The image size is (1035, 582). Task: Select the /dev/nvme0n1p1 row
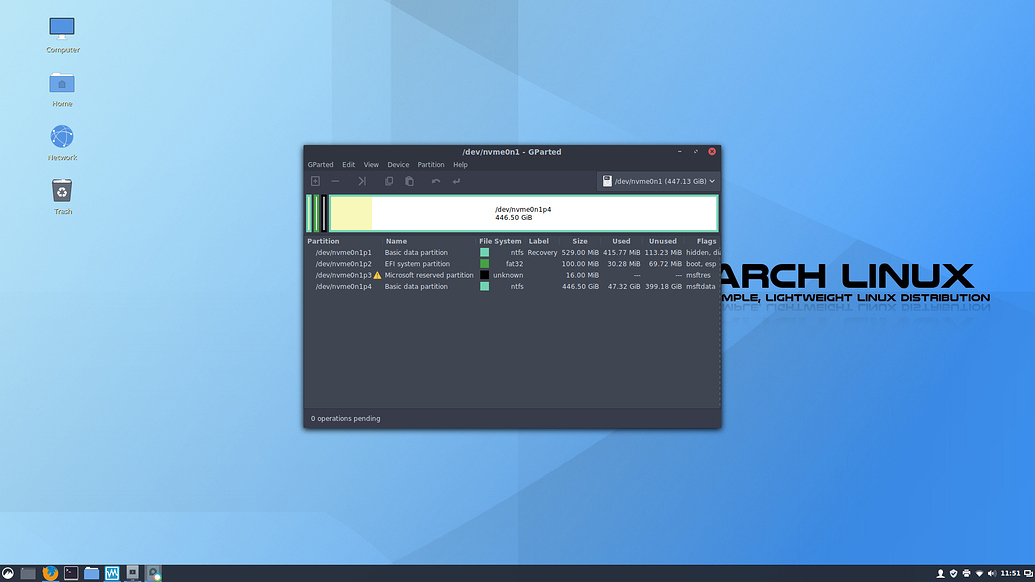click(x=512, y=253)
